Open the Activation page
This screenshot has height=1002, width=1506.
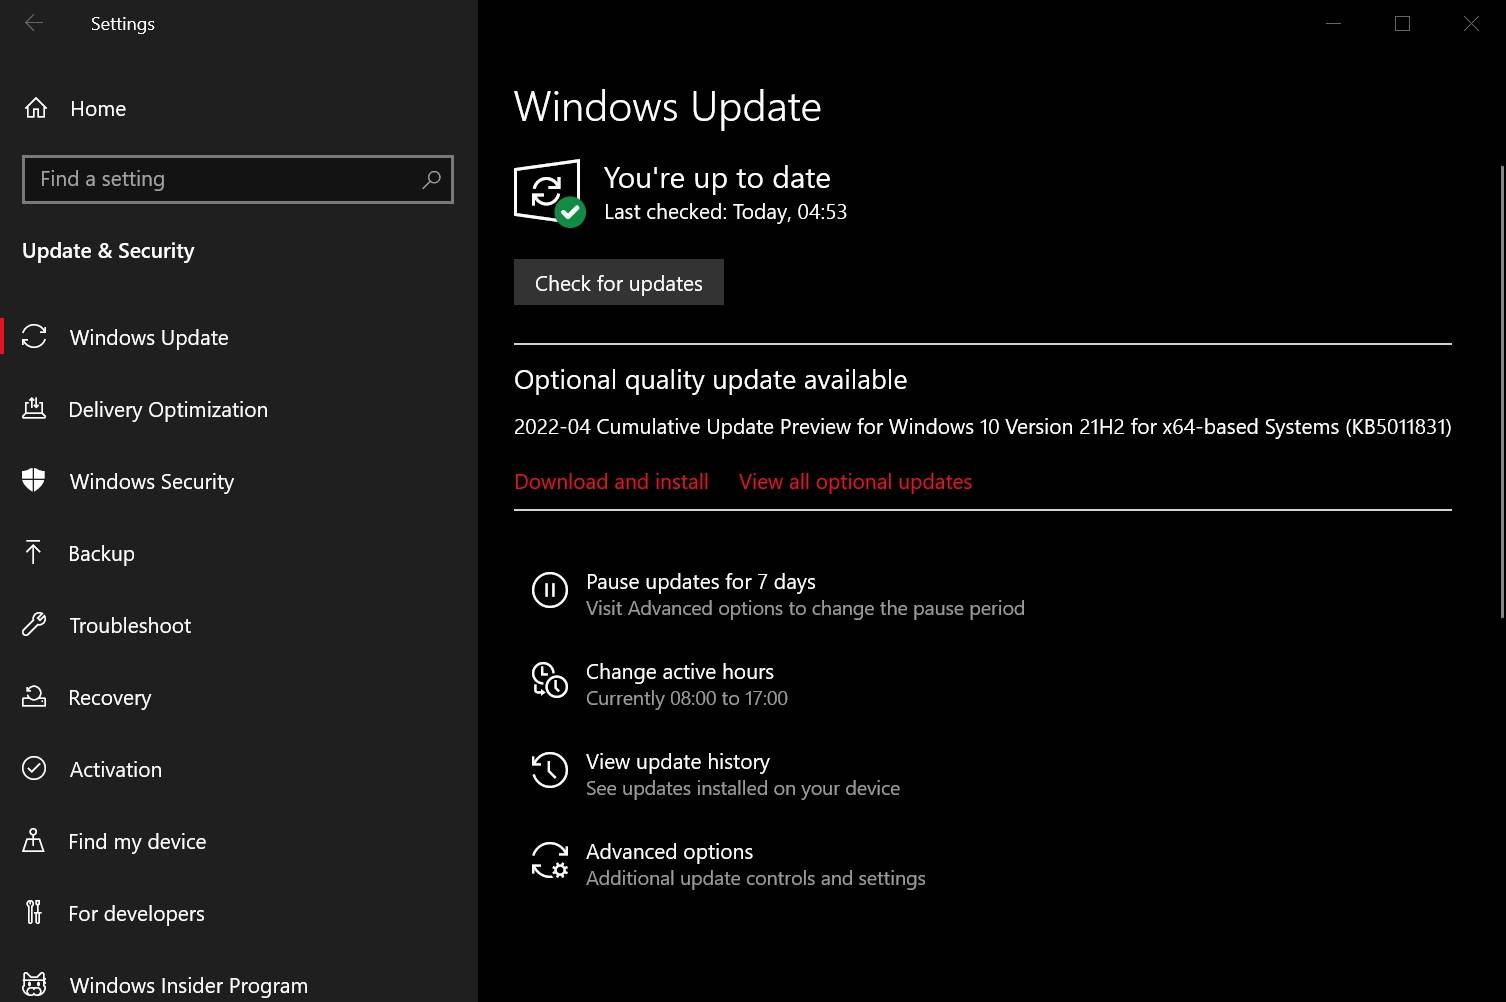point(115,769)
